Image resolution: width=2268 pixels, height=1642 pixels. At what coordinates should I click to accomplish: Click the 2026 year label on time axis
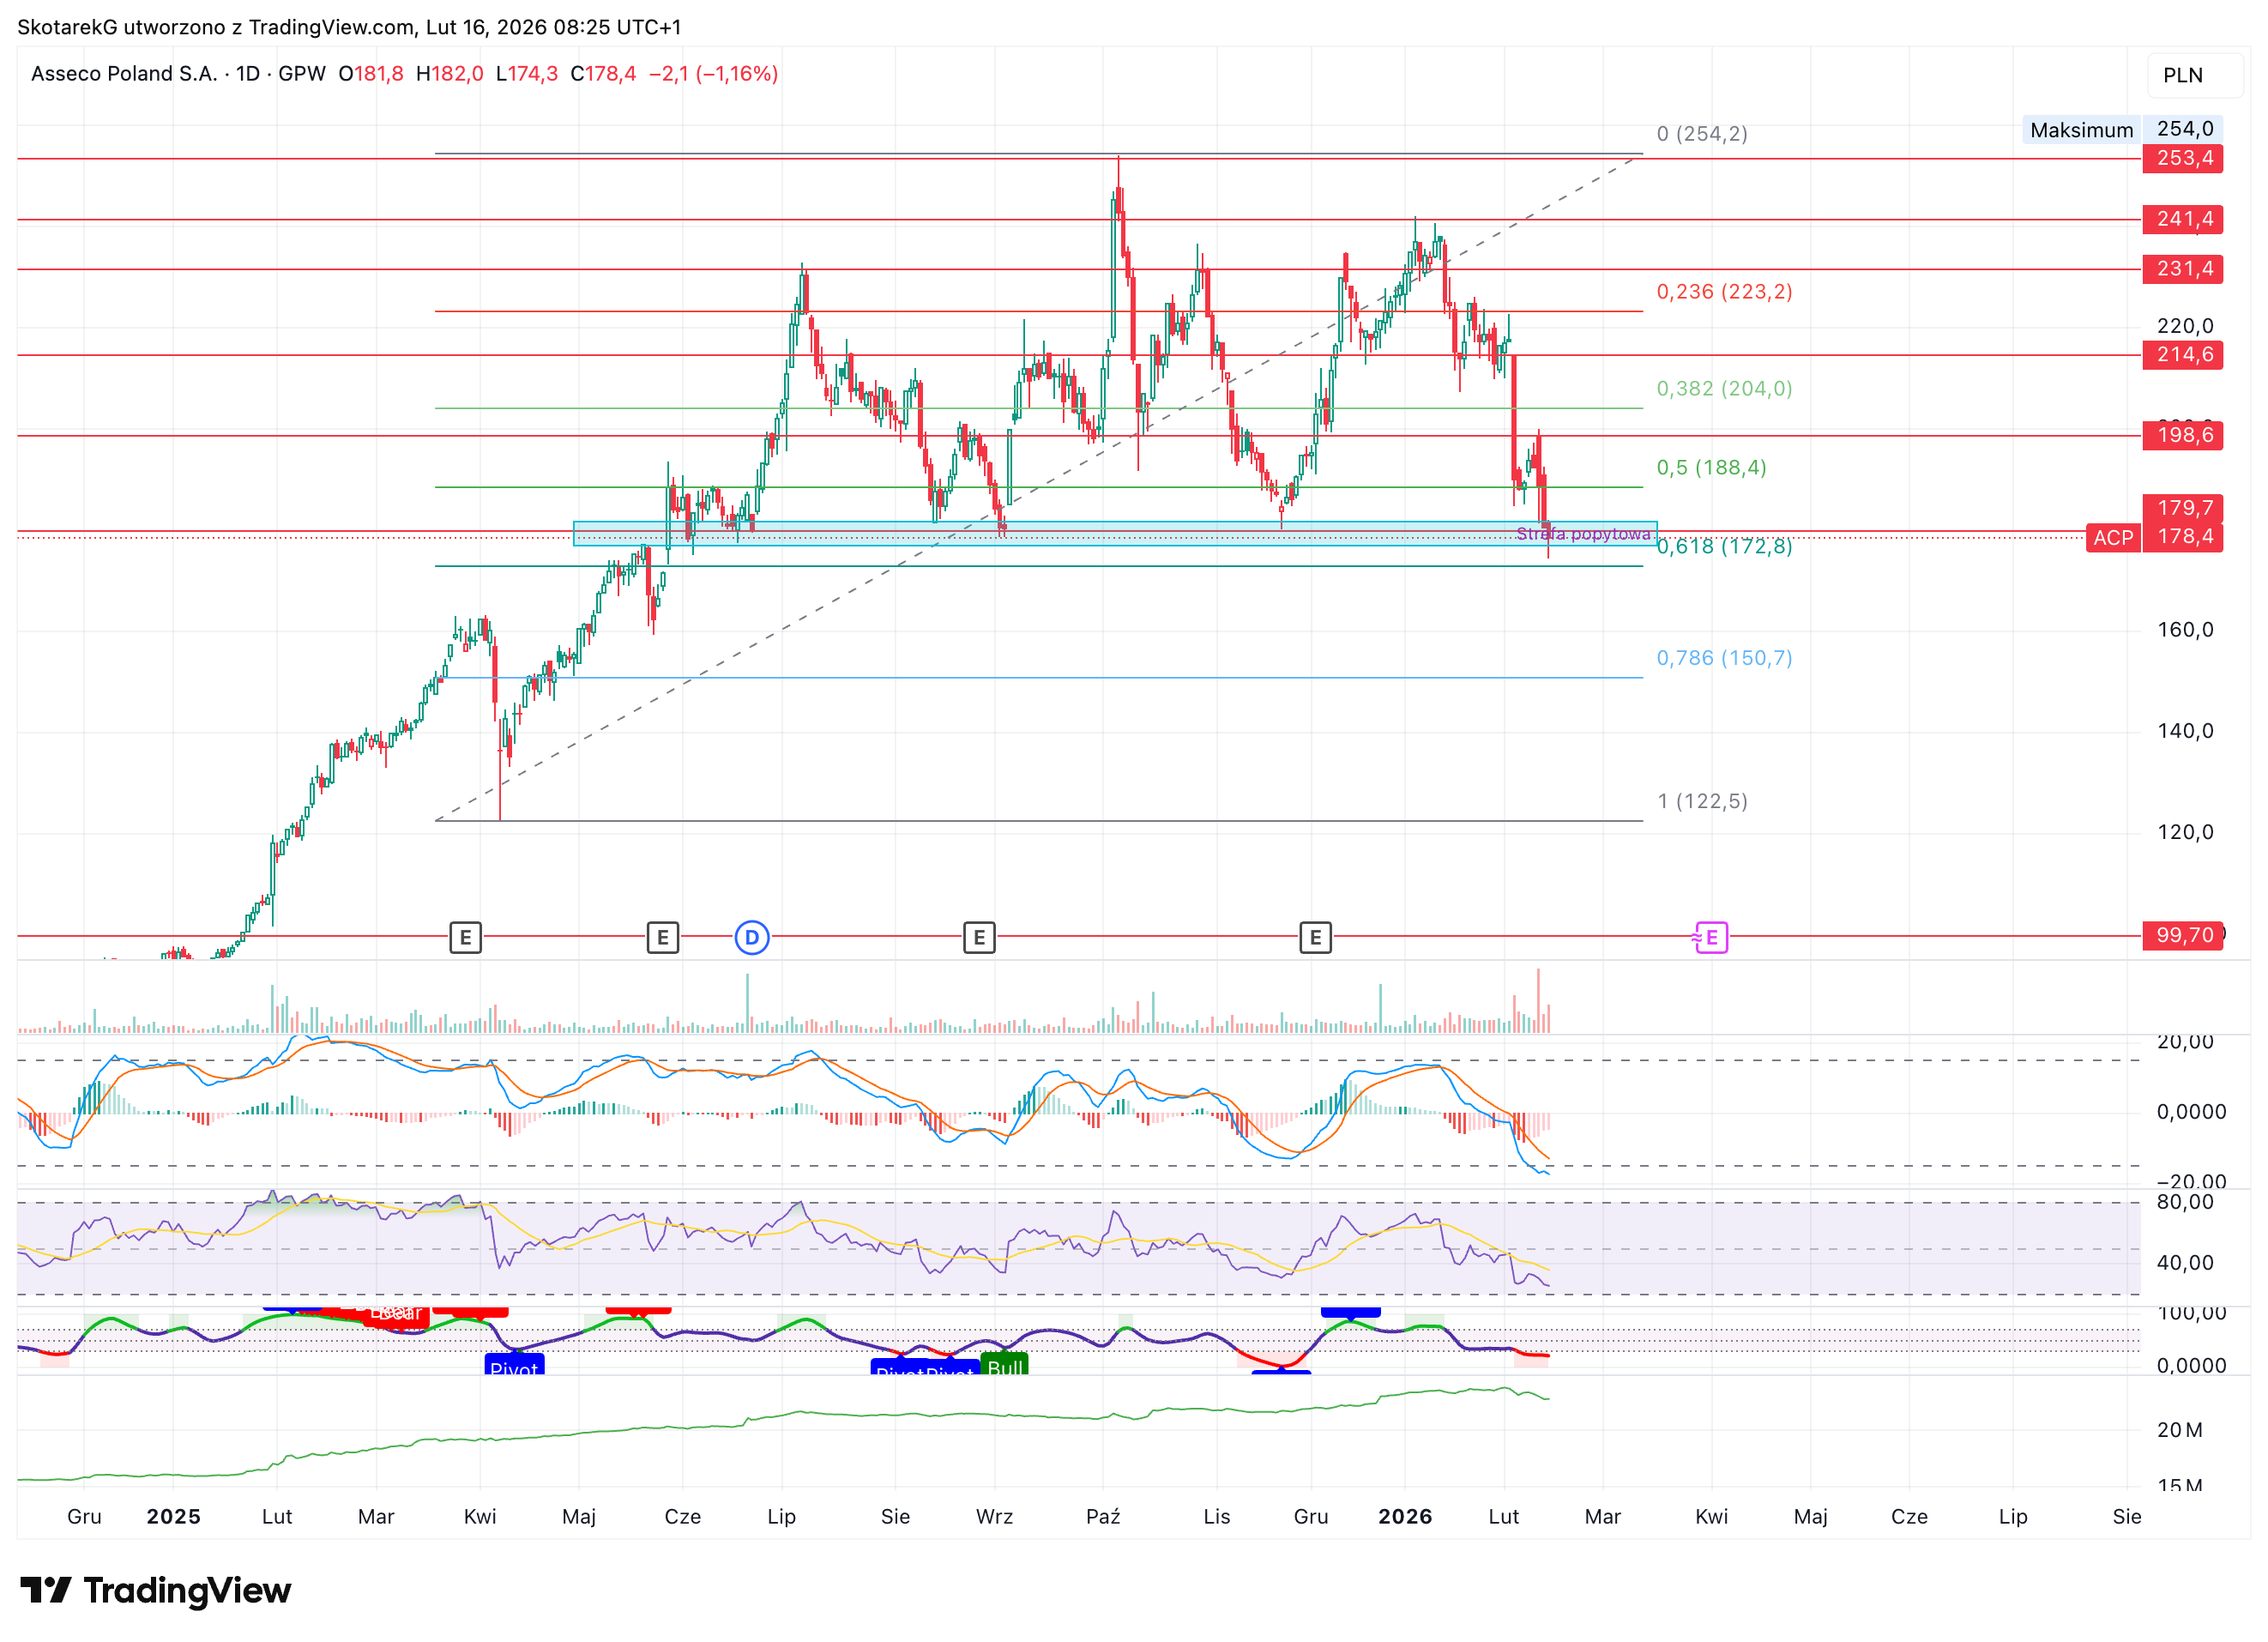coord(1405,1516)
